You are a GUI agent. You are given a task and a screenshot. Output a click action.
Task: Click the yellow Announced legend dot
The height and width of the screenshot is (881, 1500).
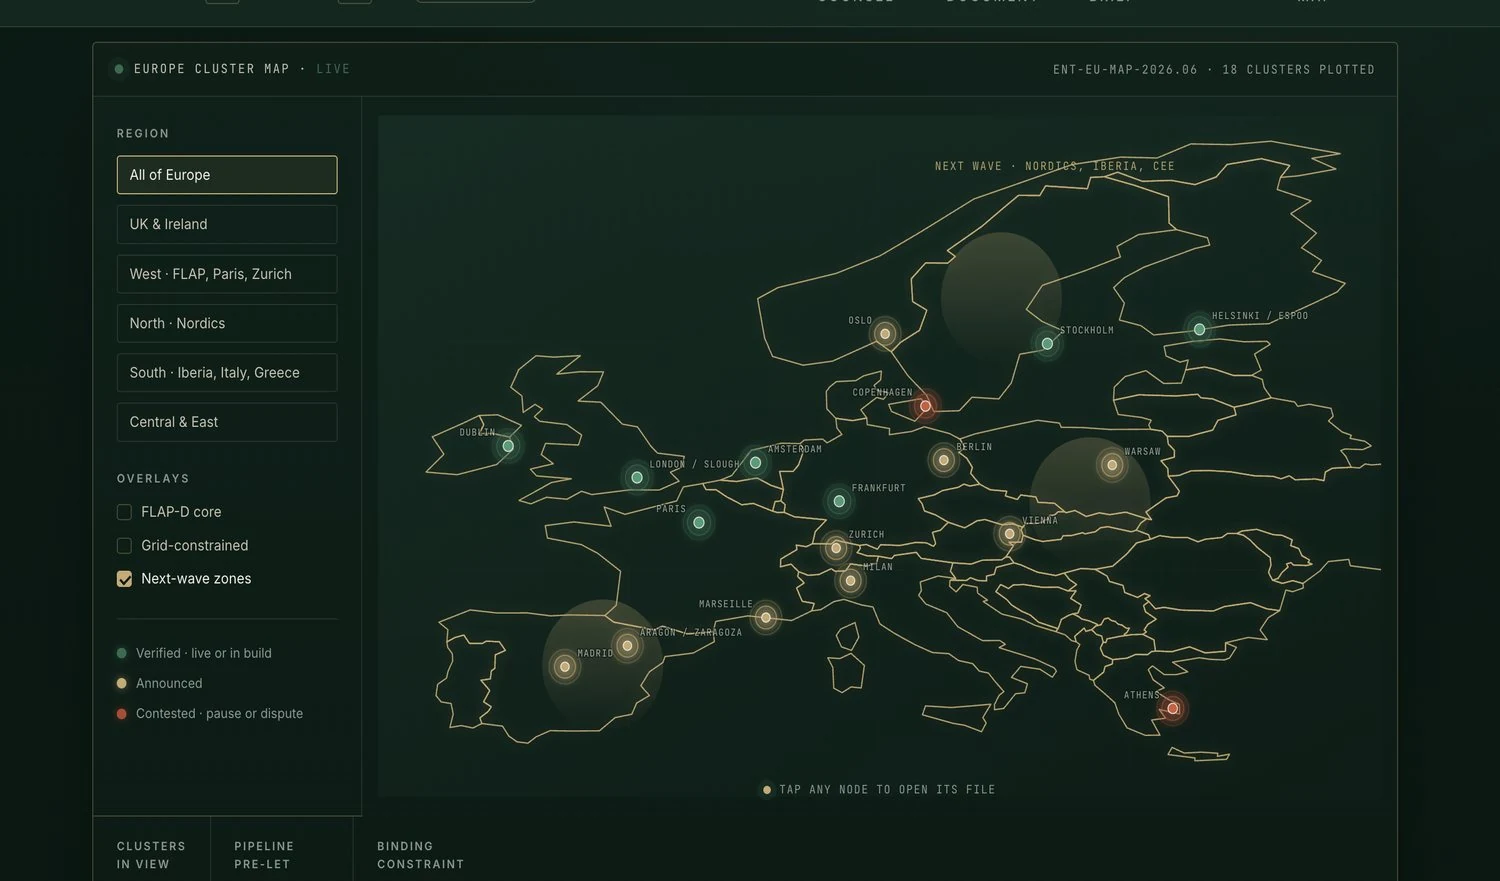click(x=122, y=683)
